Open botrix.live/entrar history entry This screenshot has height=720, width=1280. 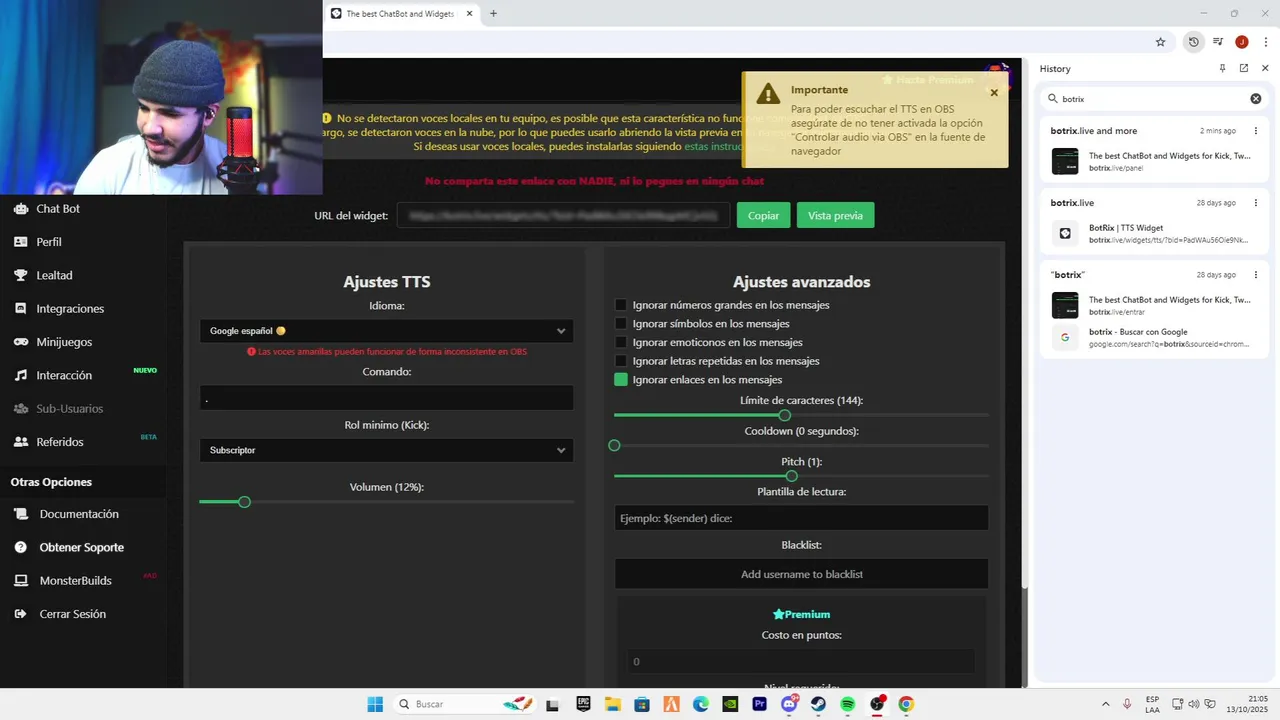(x=1155, y=305)
